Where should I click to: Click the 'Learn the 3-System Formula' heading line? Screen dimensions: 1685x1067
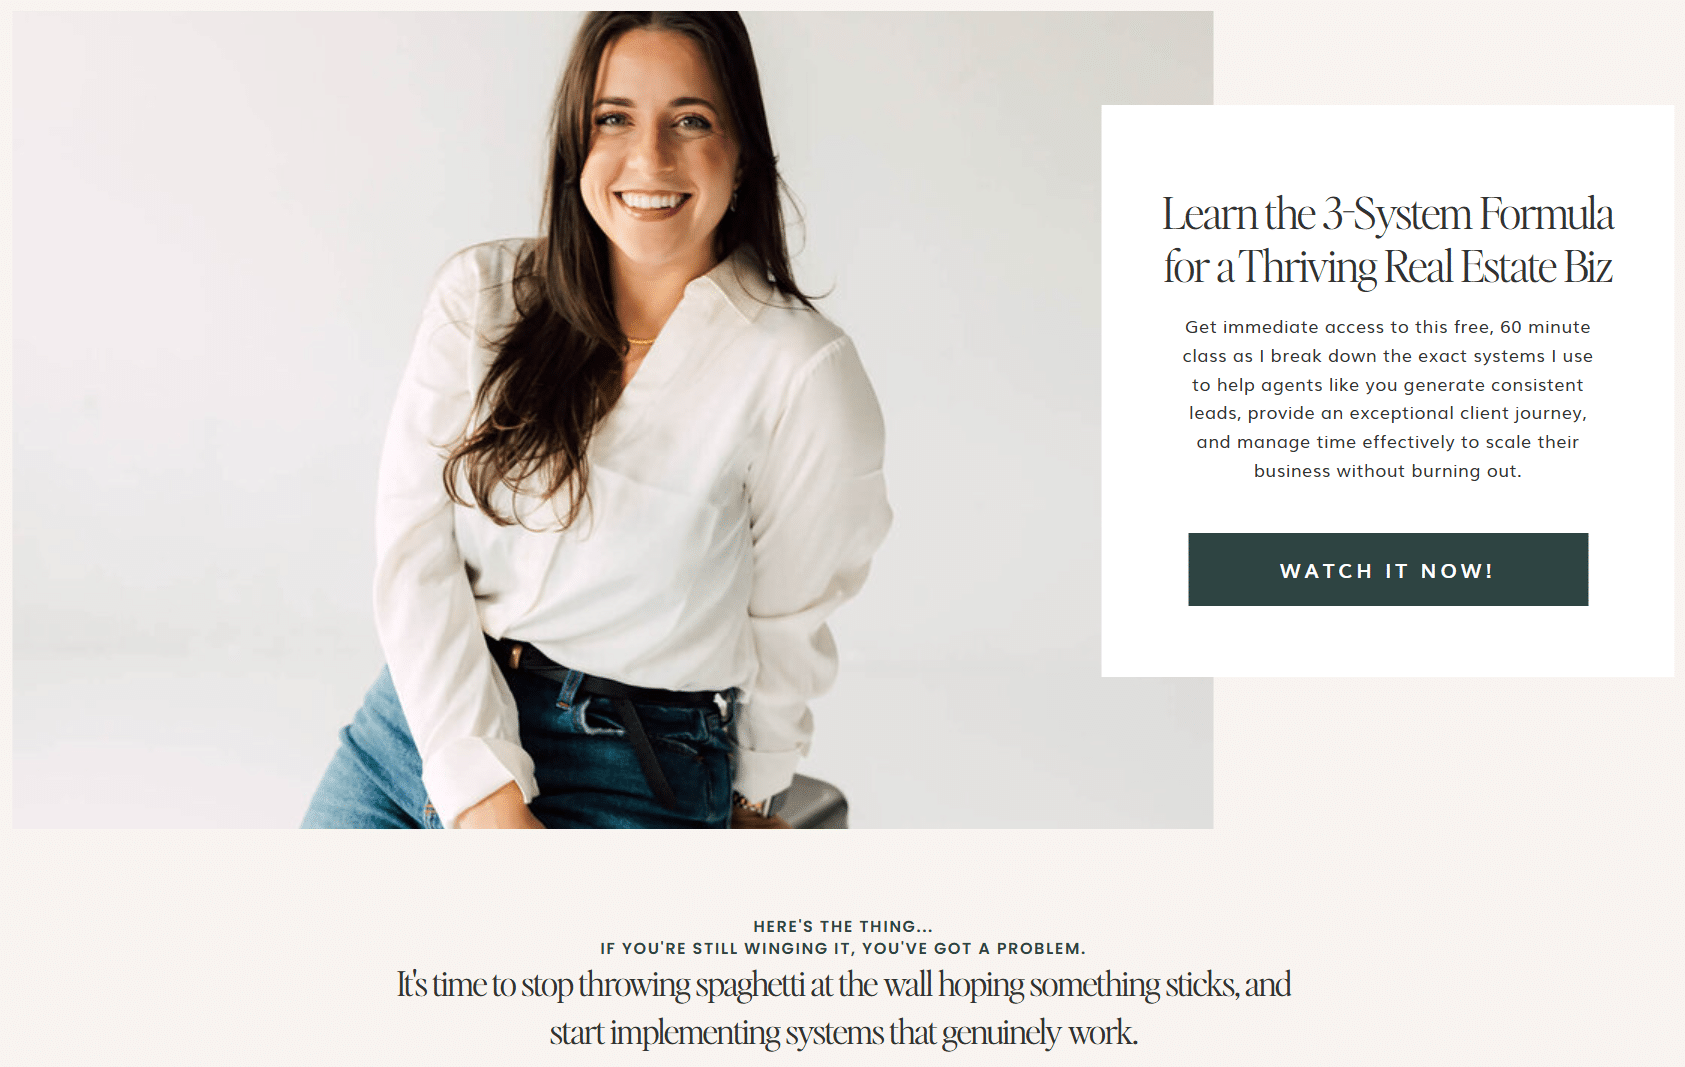(x=1387, y=214)
